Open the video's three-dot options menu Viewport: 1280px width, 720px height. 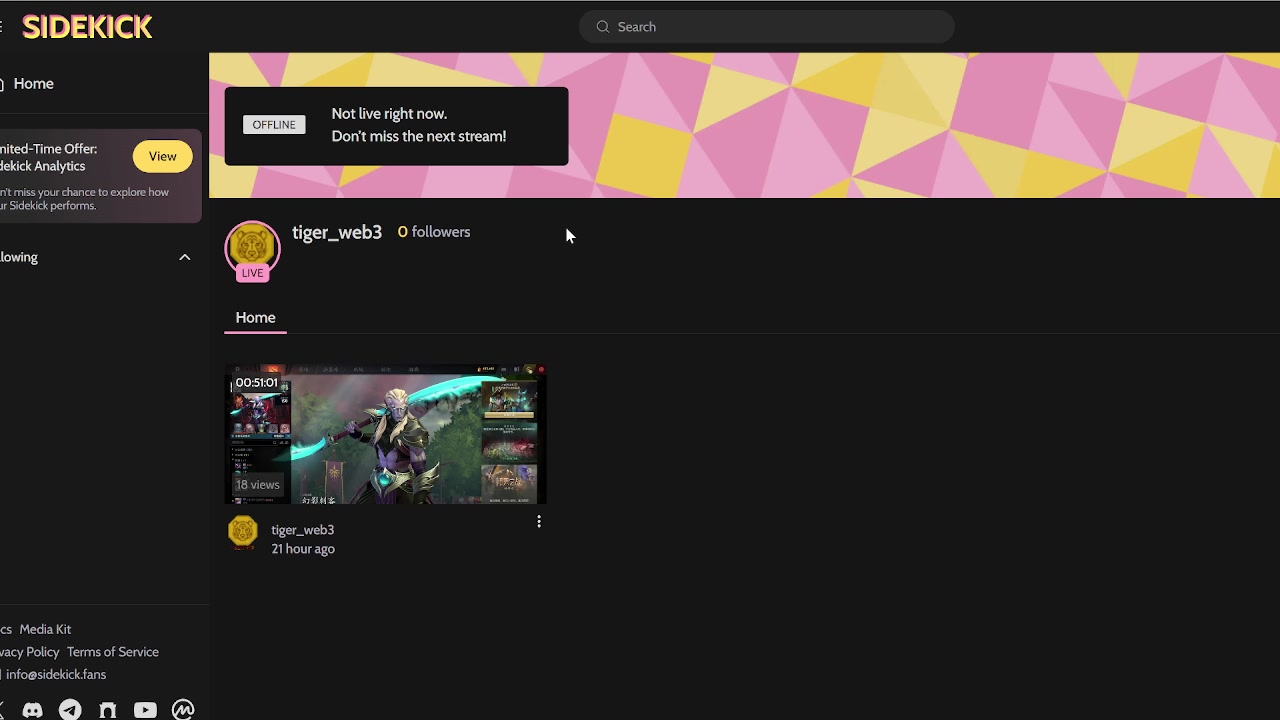click(539, 522)
